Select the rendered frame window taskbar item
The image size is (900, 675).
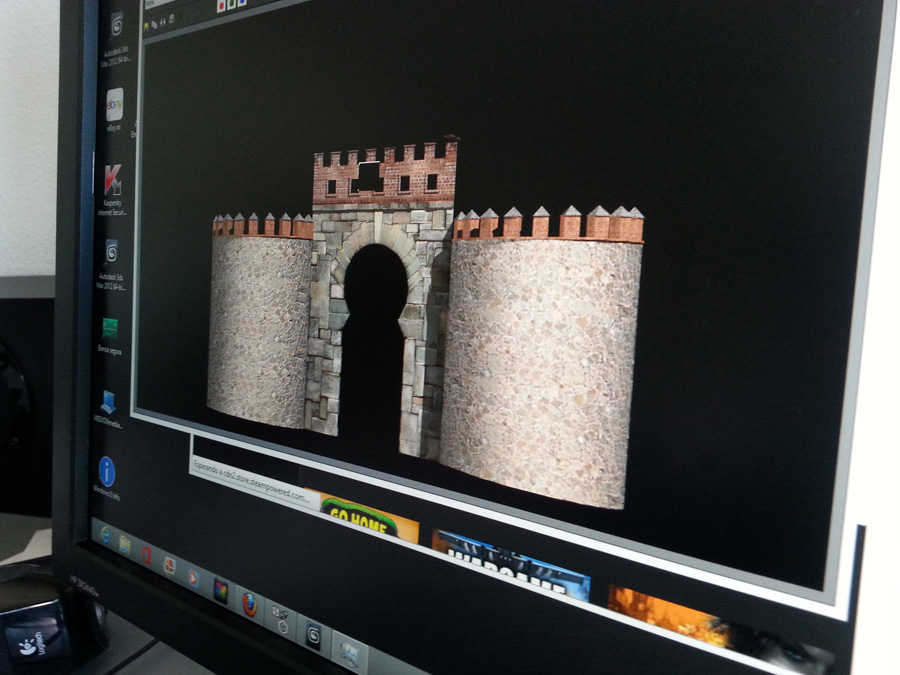(x=349, y=654)
